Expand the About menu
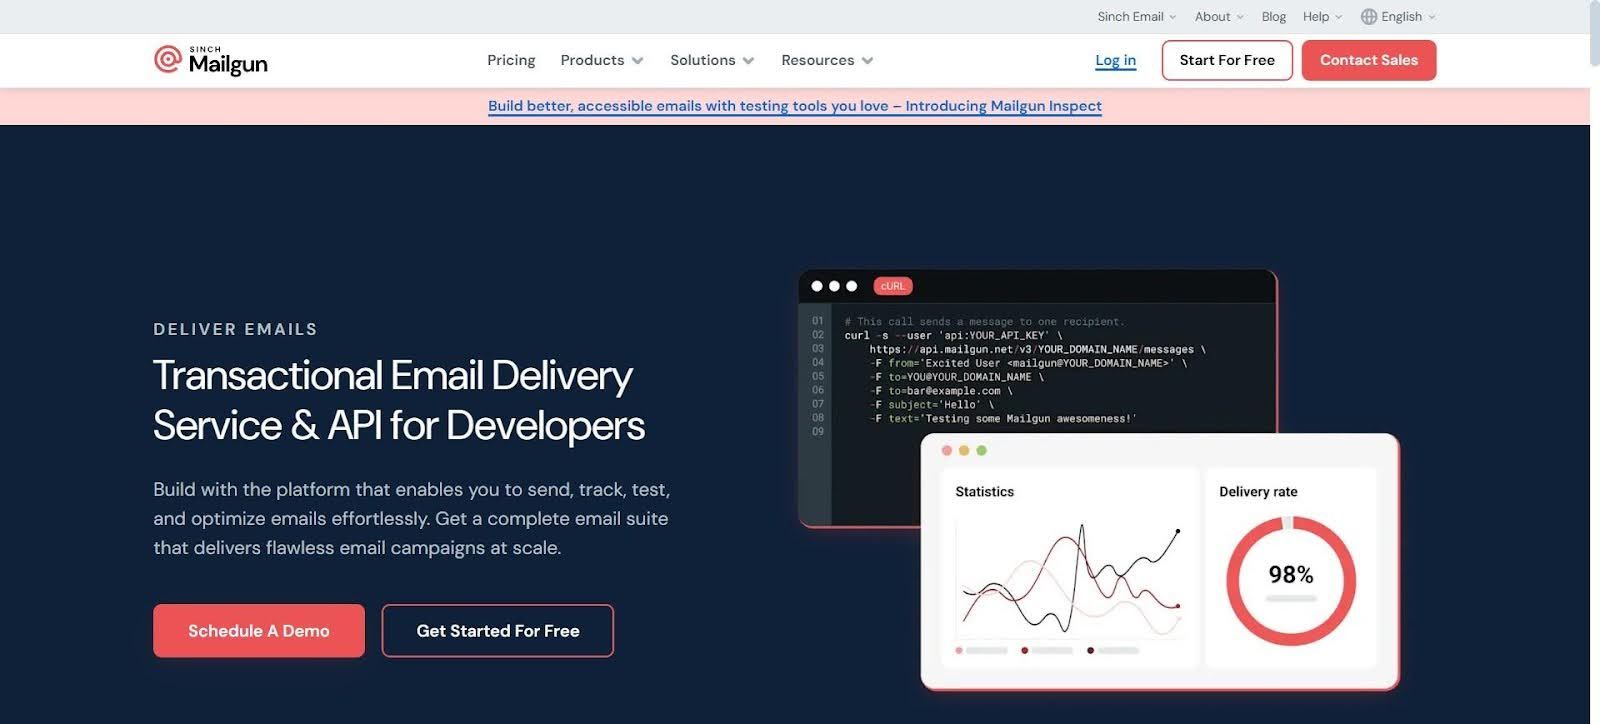Viewport: 1600px width, 724px height. (x=1219, y=17)
